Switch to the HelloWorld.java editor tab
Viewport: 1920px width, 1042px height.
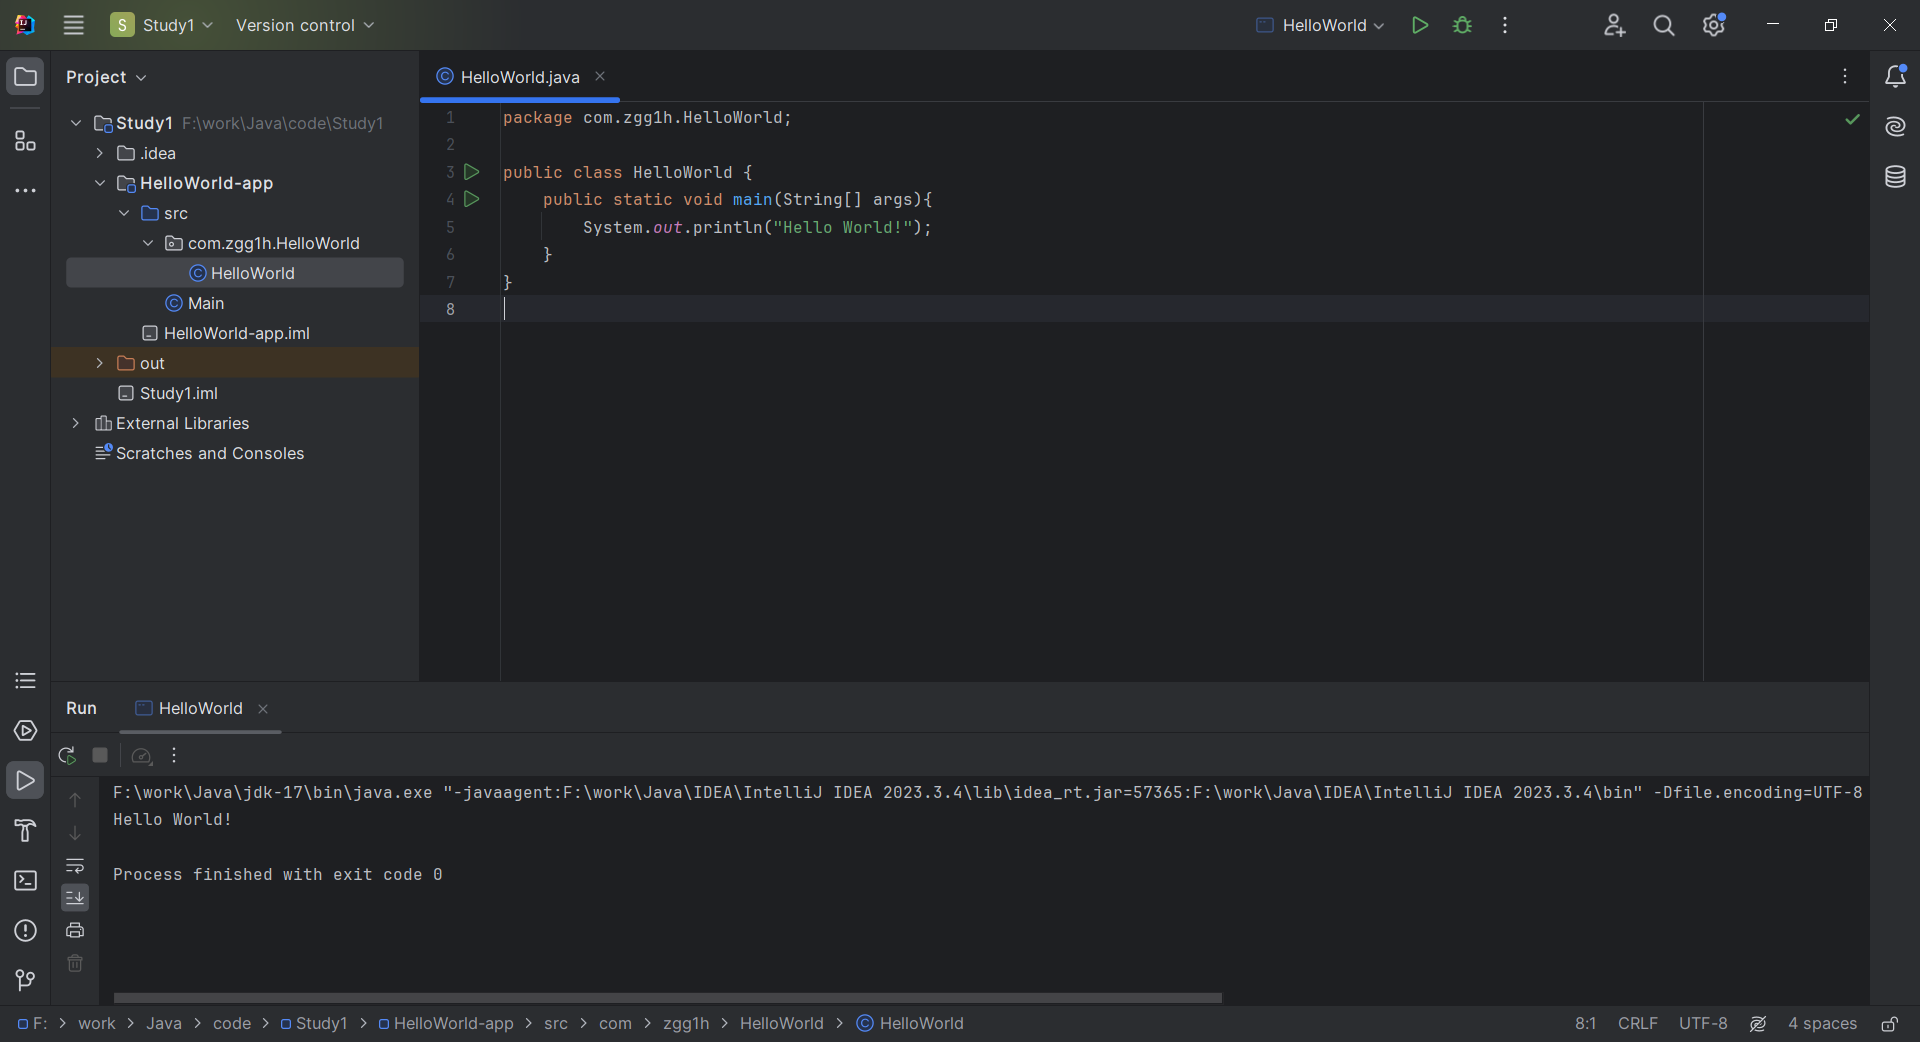click(519, 77)
